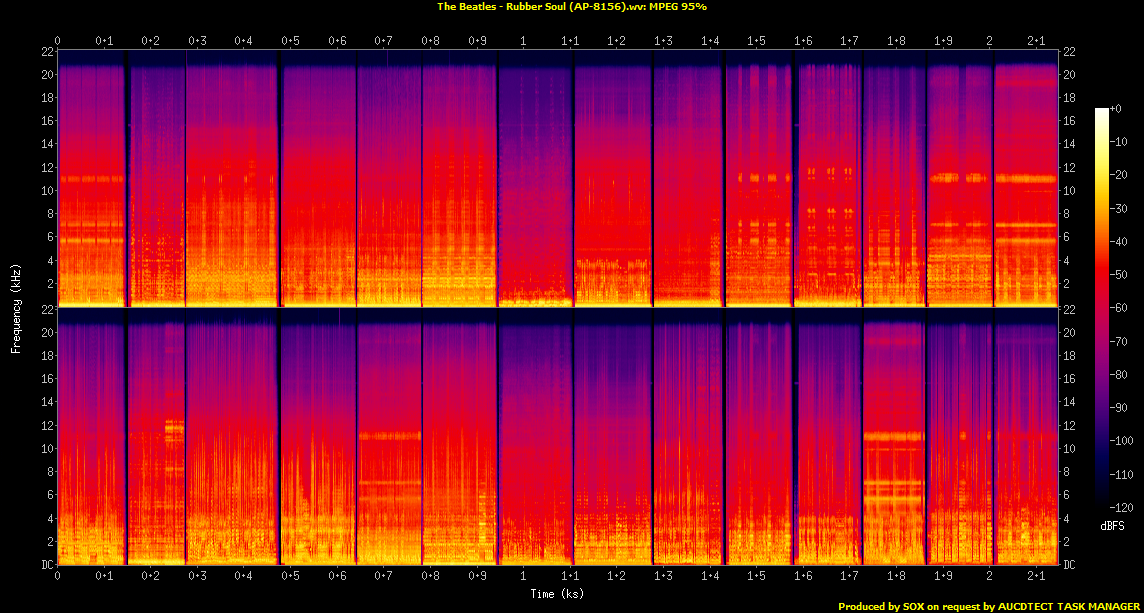
Task: Click the '0.5' tick on the top time axis
Action: [x=290, y=40]
